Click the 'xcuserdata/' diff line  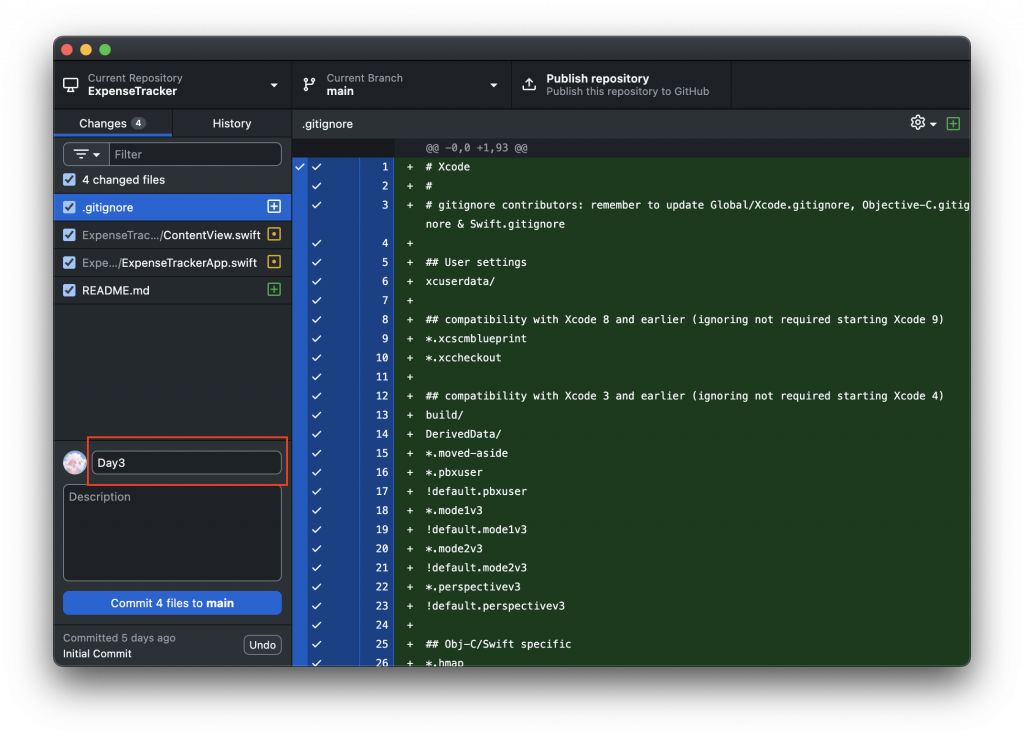tap(460, 281)
